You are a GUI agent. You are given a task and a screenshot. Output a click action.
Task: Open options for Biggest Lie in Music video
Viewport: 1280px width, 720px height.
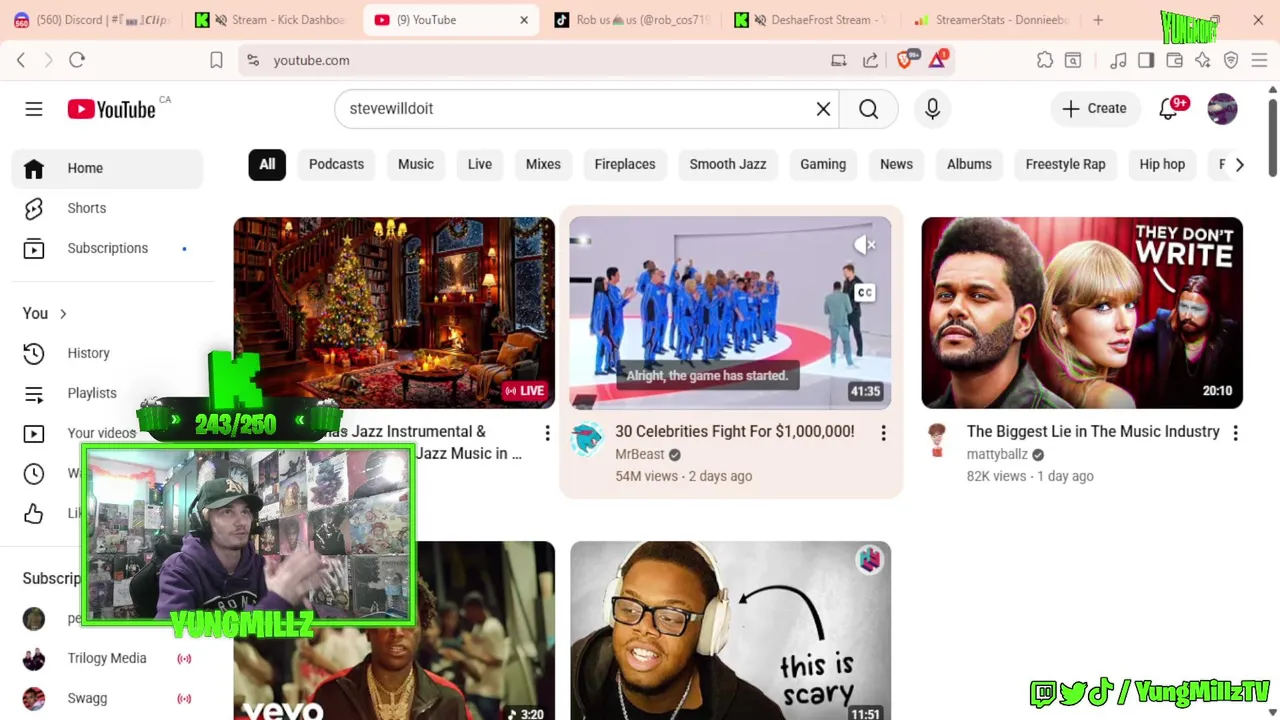tap(1235, 433)
